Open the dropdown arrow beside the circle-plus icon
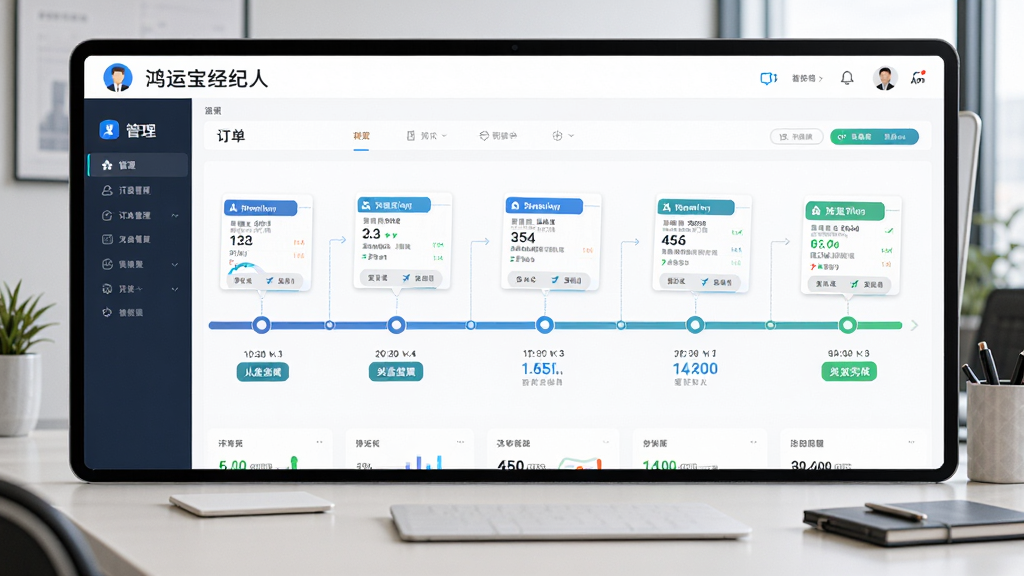 click(x=571, y=136)
